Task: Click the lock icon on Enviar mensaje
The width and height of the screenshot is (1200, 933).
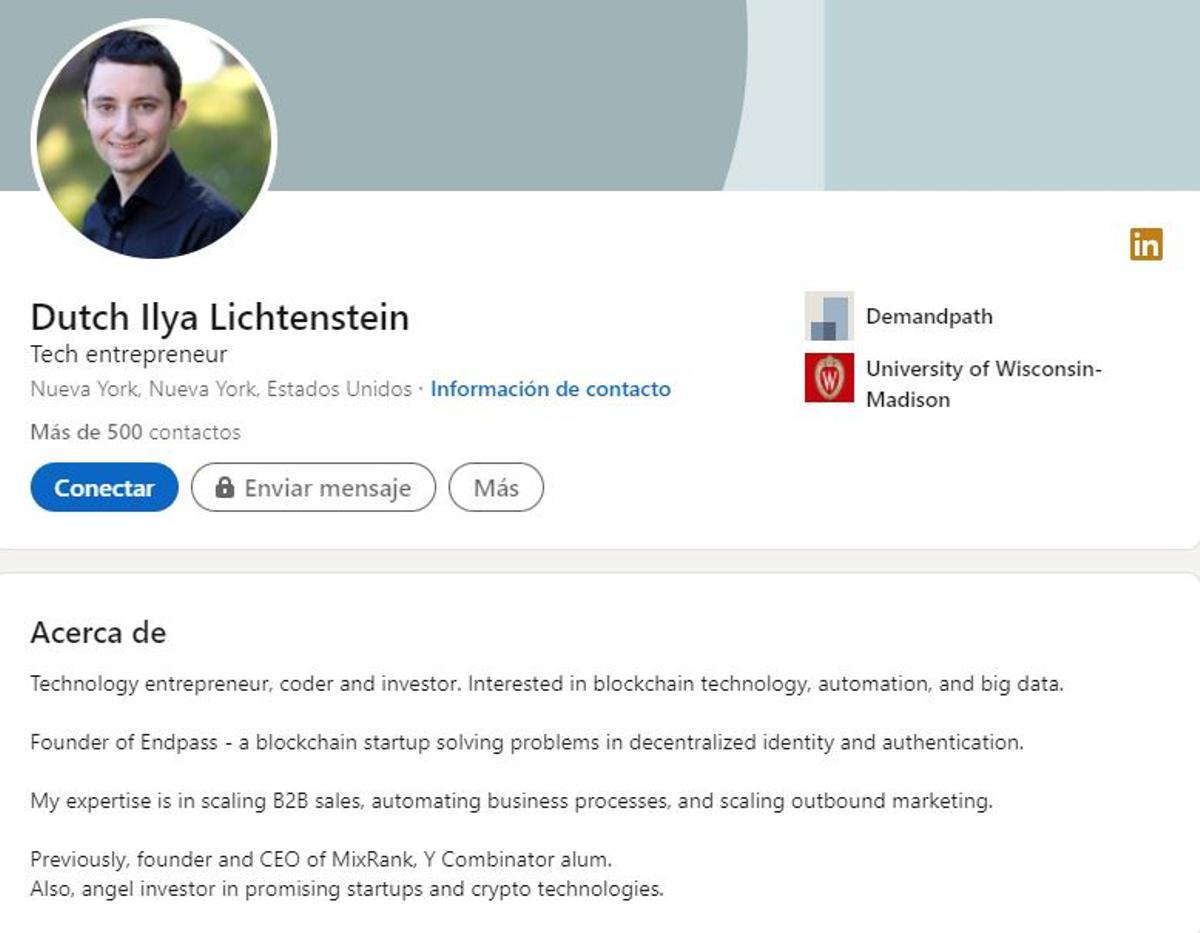Action: point(226,488)
